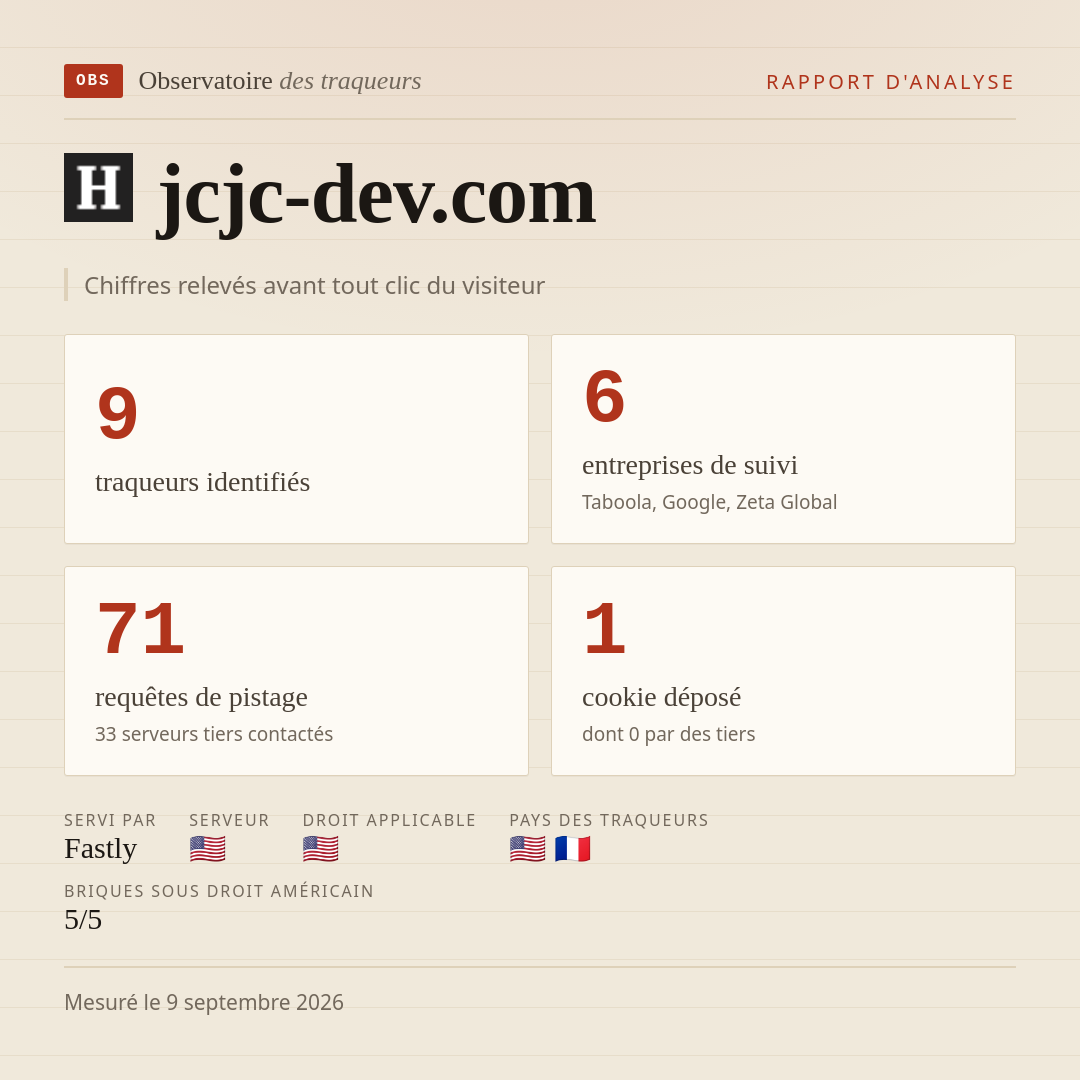Click the 'Serveur' column label
Viewport: 1080px width, 1080px height.
point(229,820)
